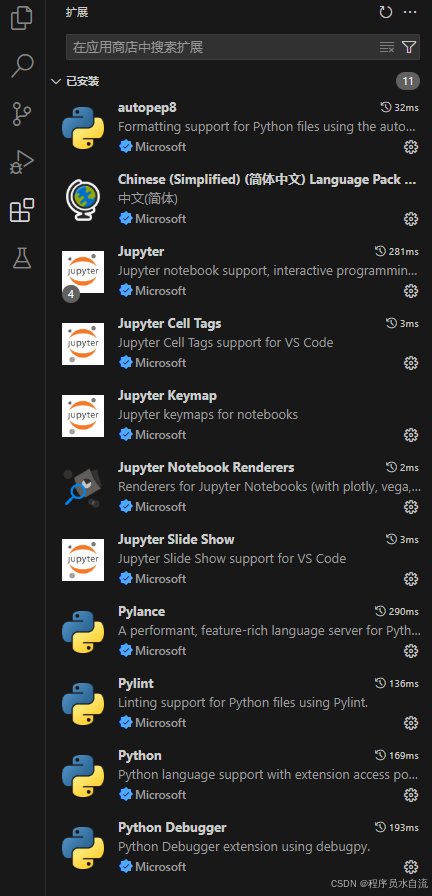This screenshot has width=432, height=896.
Task: Open manage gear for Jupyter extension
Action: click(x=410, y=291)
